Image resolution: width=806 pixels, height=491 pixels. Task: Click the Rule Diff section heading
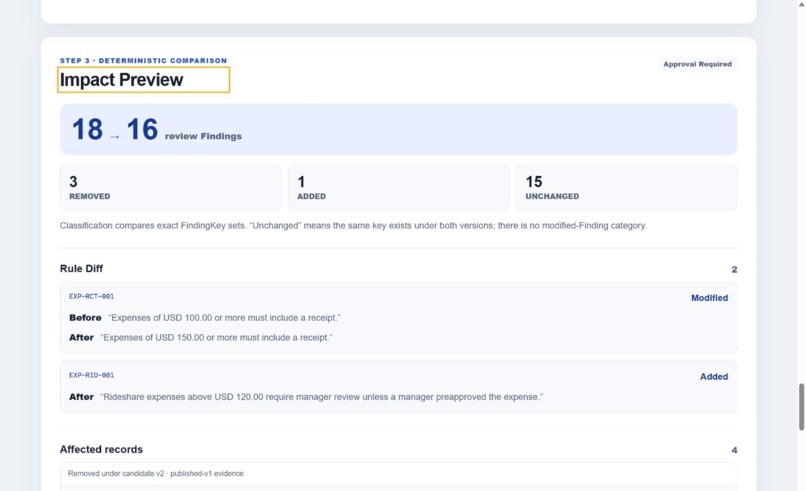(81, 269)
